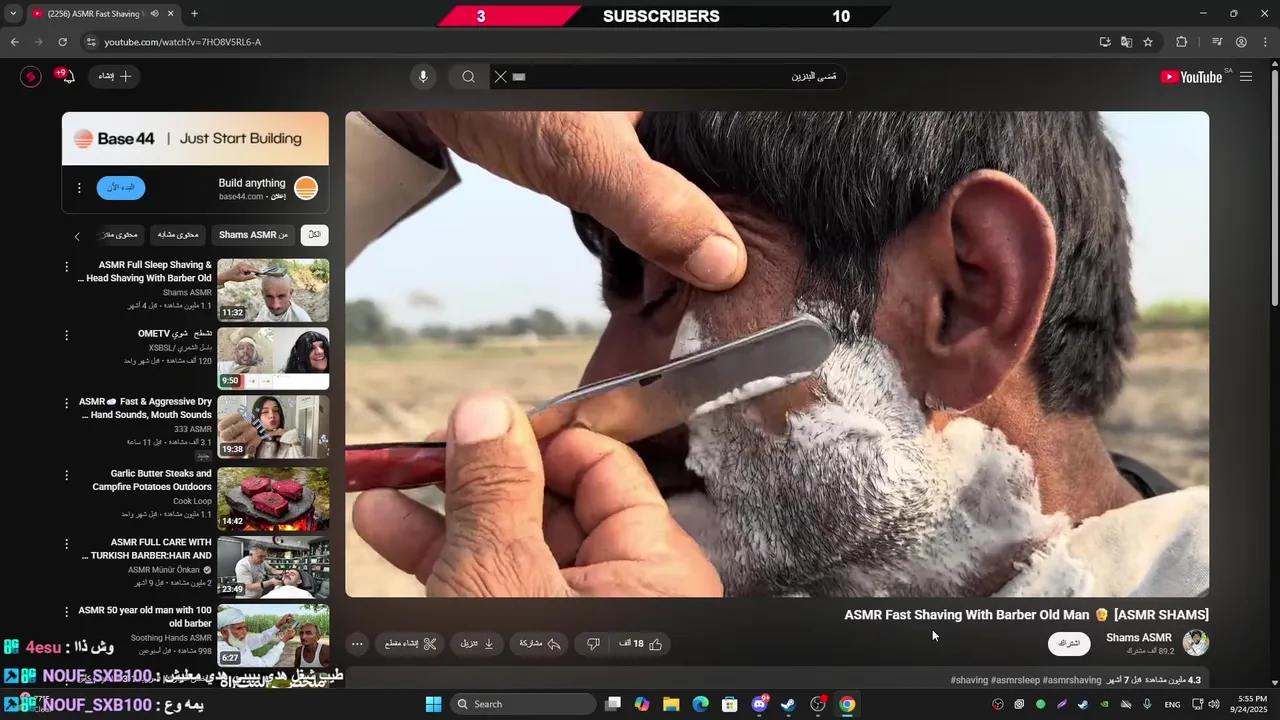
Task: Open options menu for 'Fast & Aggressive Dry'
Action: click(x=67, y=403)
